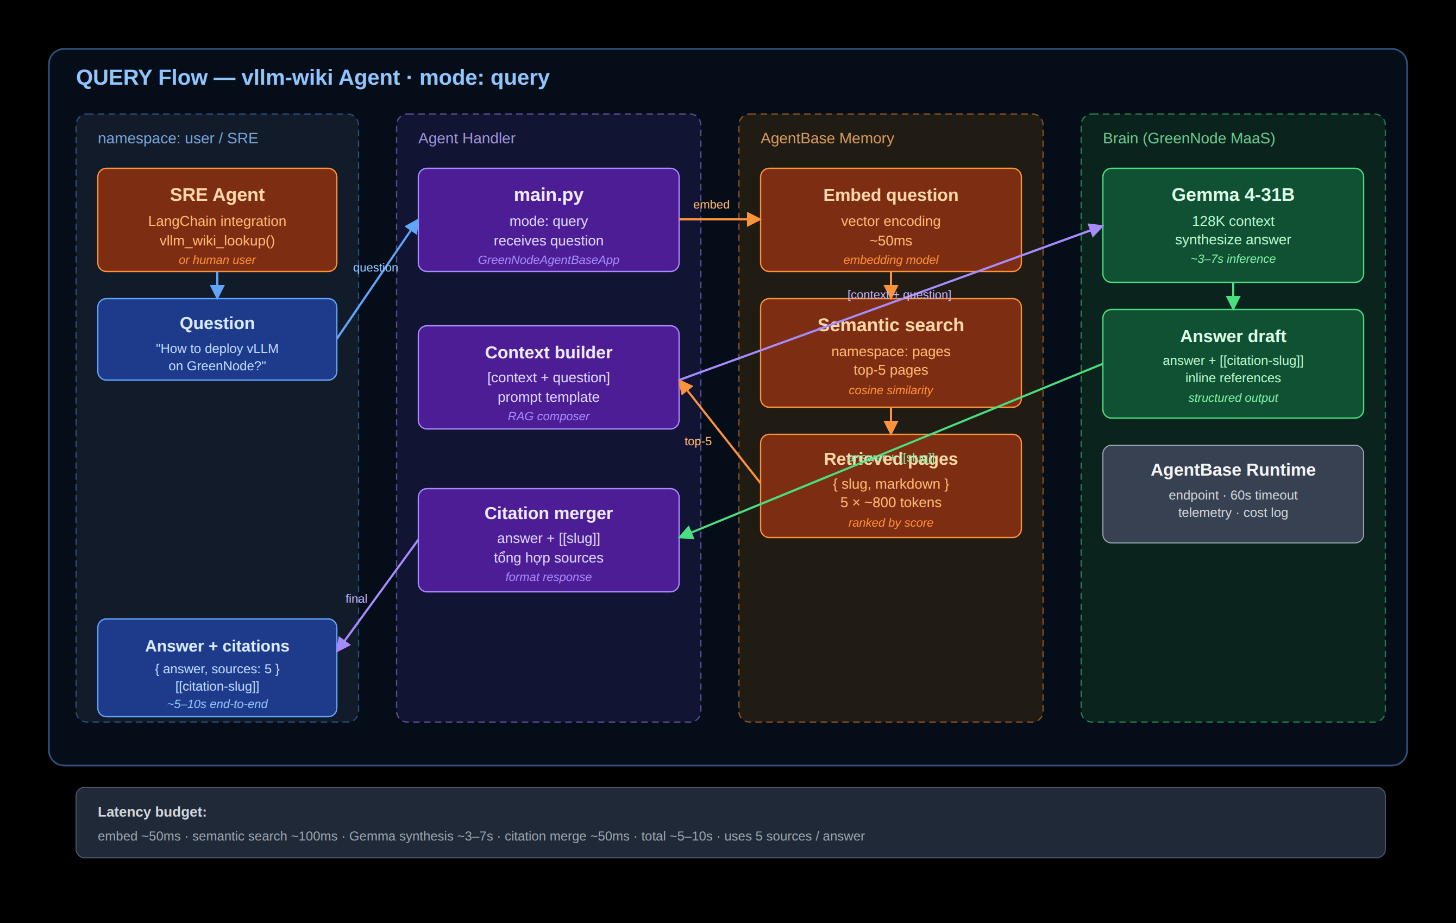Viewport: 1456px width, 923px height.
Task: Click 'structured output' caption in Answer draft
Action: 1233,398
